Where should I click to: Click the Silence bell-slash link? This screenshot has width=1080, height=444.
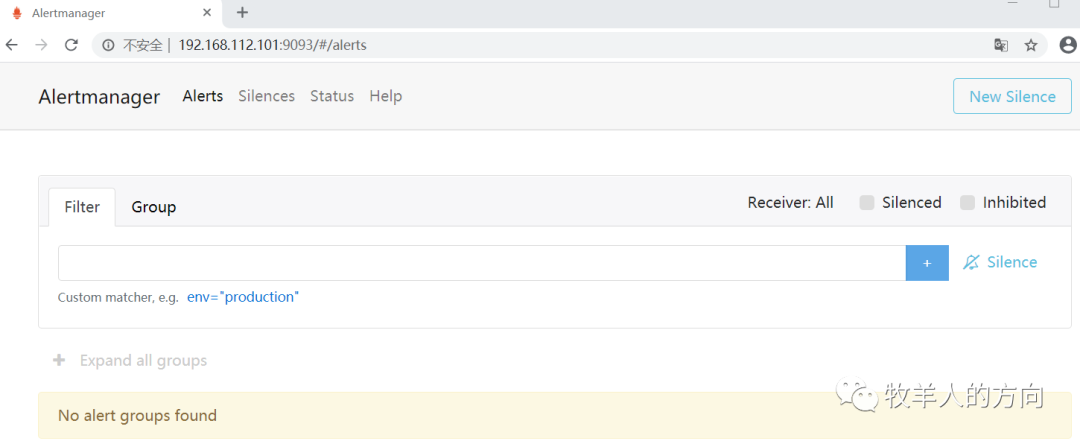1000,262
